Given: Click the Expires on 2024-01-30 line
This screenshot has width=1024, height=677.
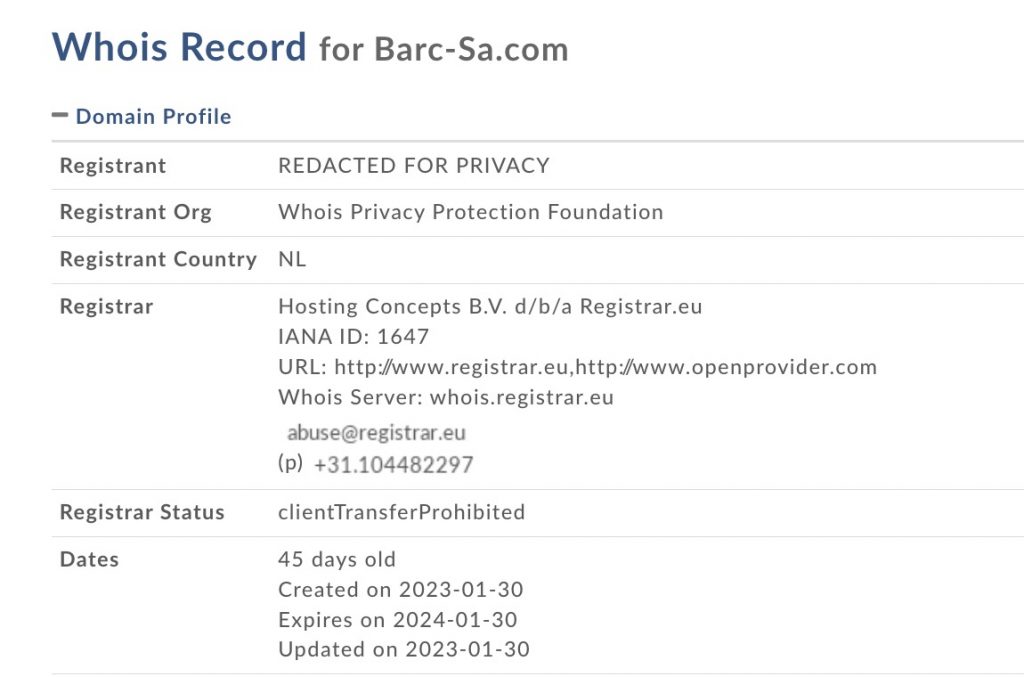Looking at the screenshot, I should [x=397, y=619].
